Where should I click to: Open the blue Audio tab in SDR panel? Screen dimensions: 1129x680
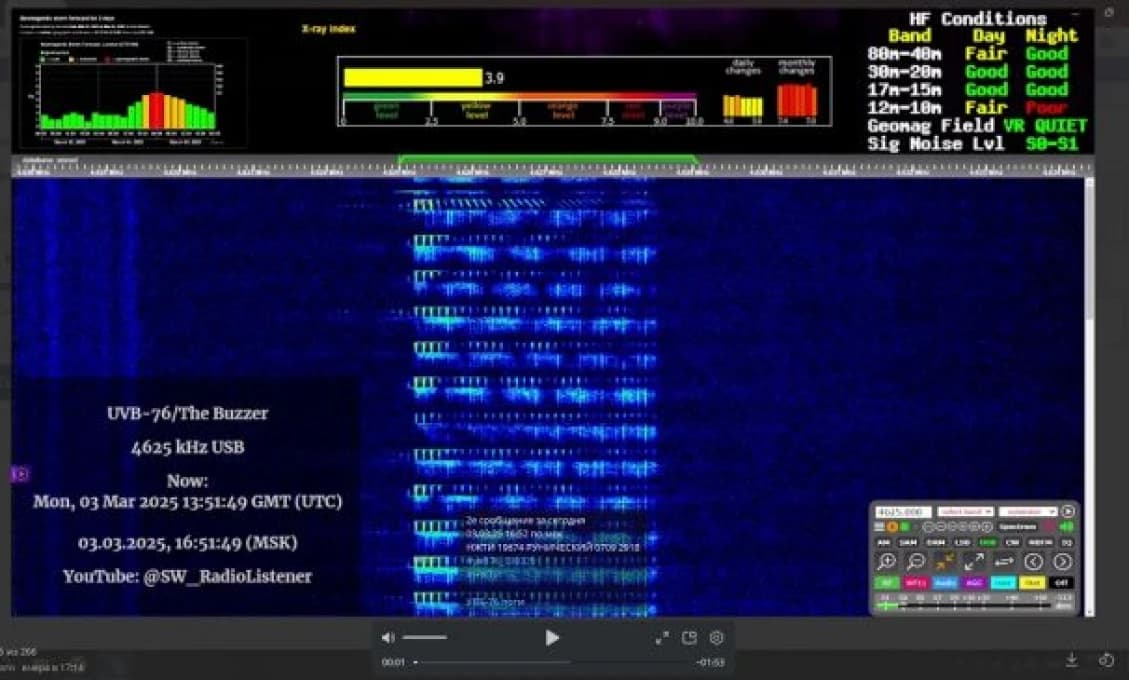pyautogui.click(x=945, y=583)
